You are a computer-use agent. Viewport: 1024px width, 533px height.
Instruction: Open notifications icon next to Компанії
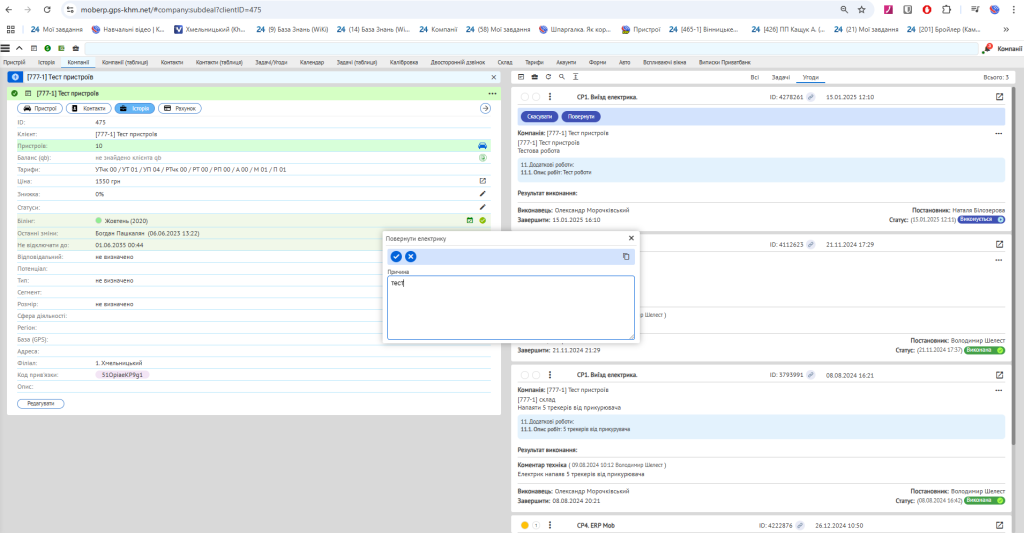[987, 48]
